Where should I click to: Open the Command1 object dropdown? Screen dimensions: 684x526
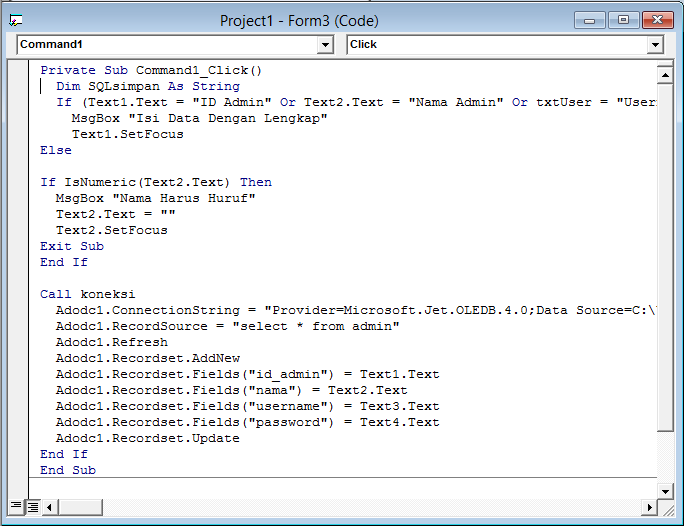[x=325, y=44]
